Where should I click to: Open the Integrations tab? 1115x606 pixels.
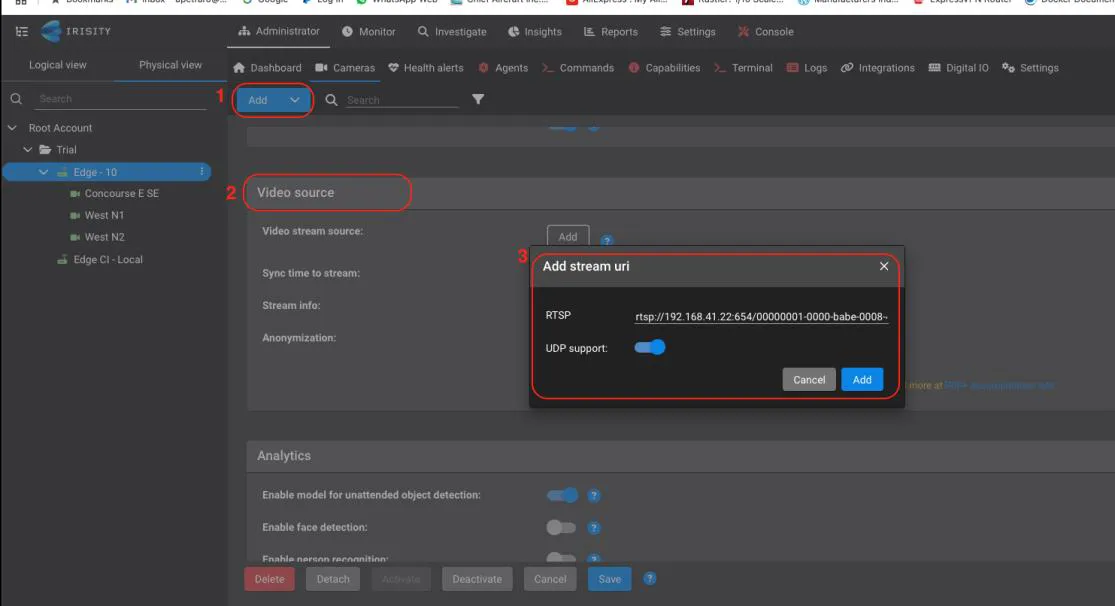tap(877, 68)
